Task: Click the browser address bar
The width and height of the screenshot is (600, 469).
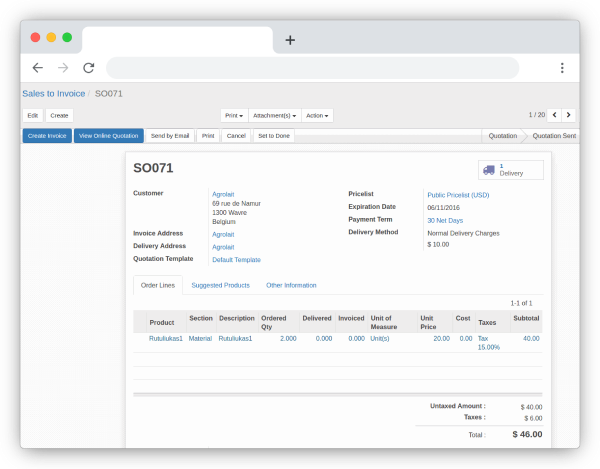Action: (312, 68)
